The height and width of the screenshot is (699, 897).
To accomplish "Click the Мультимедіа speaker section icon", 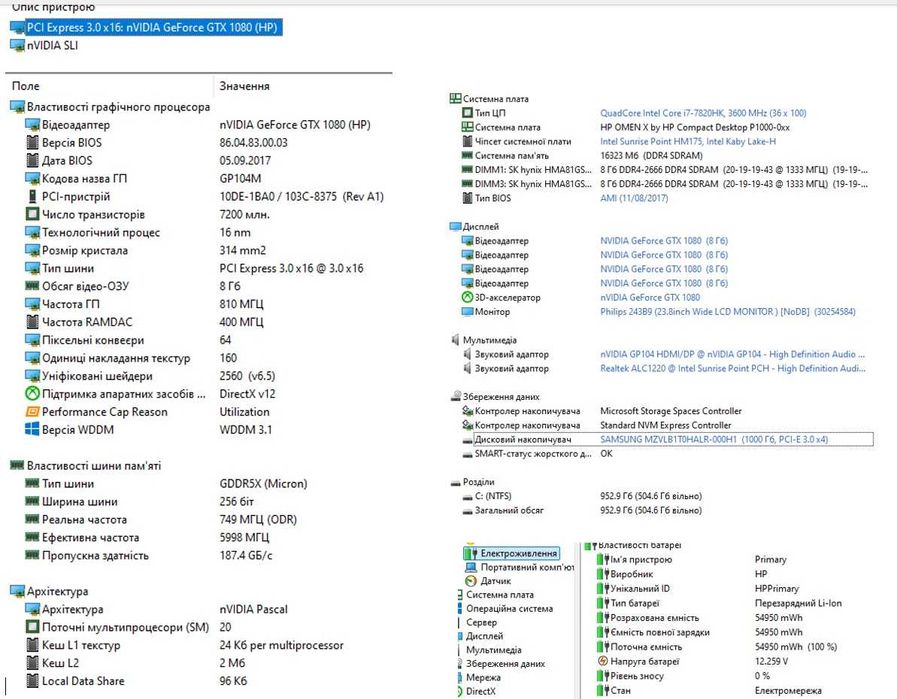I will pyautogui.click(x=455, y=340).
